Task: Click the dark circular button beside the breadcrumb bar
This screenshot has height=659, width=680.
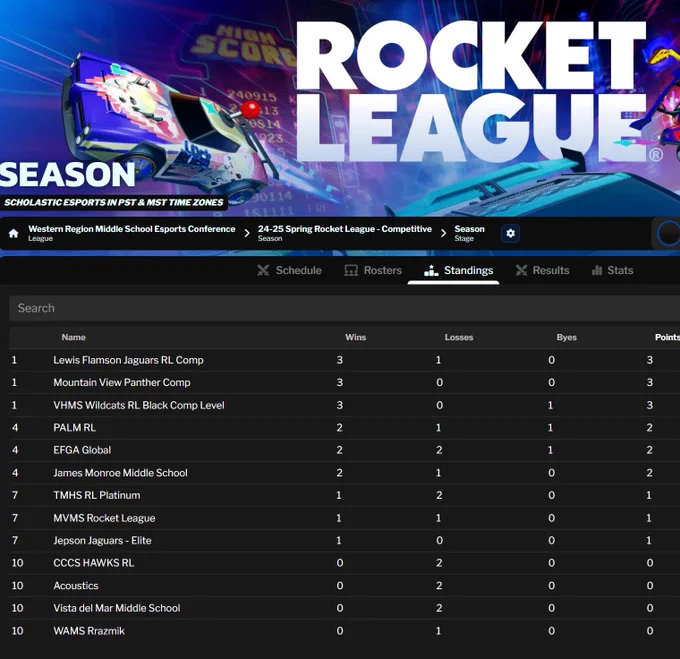Action: 668,233
